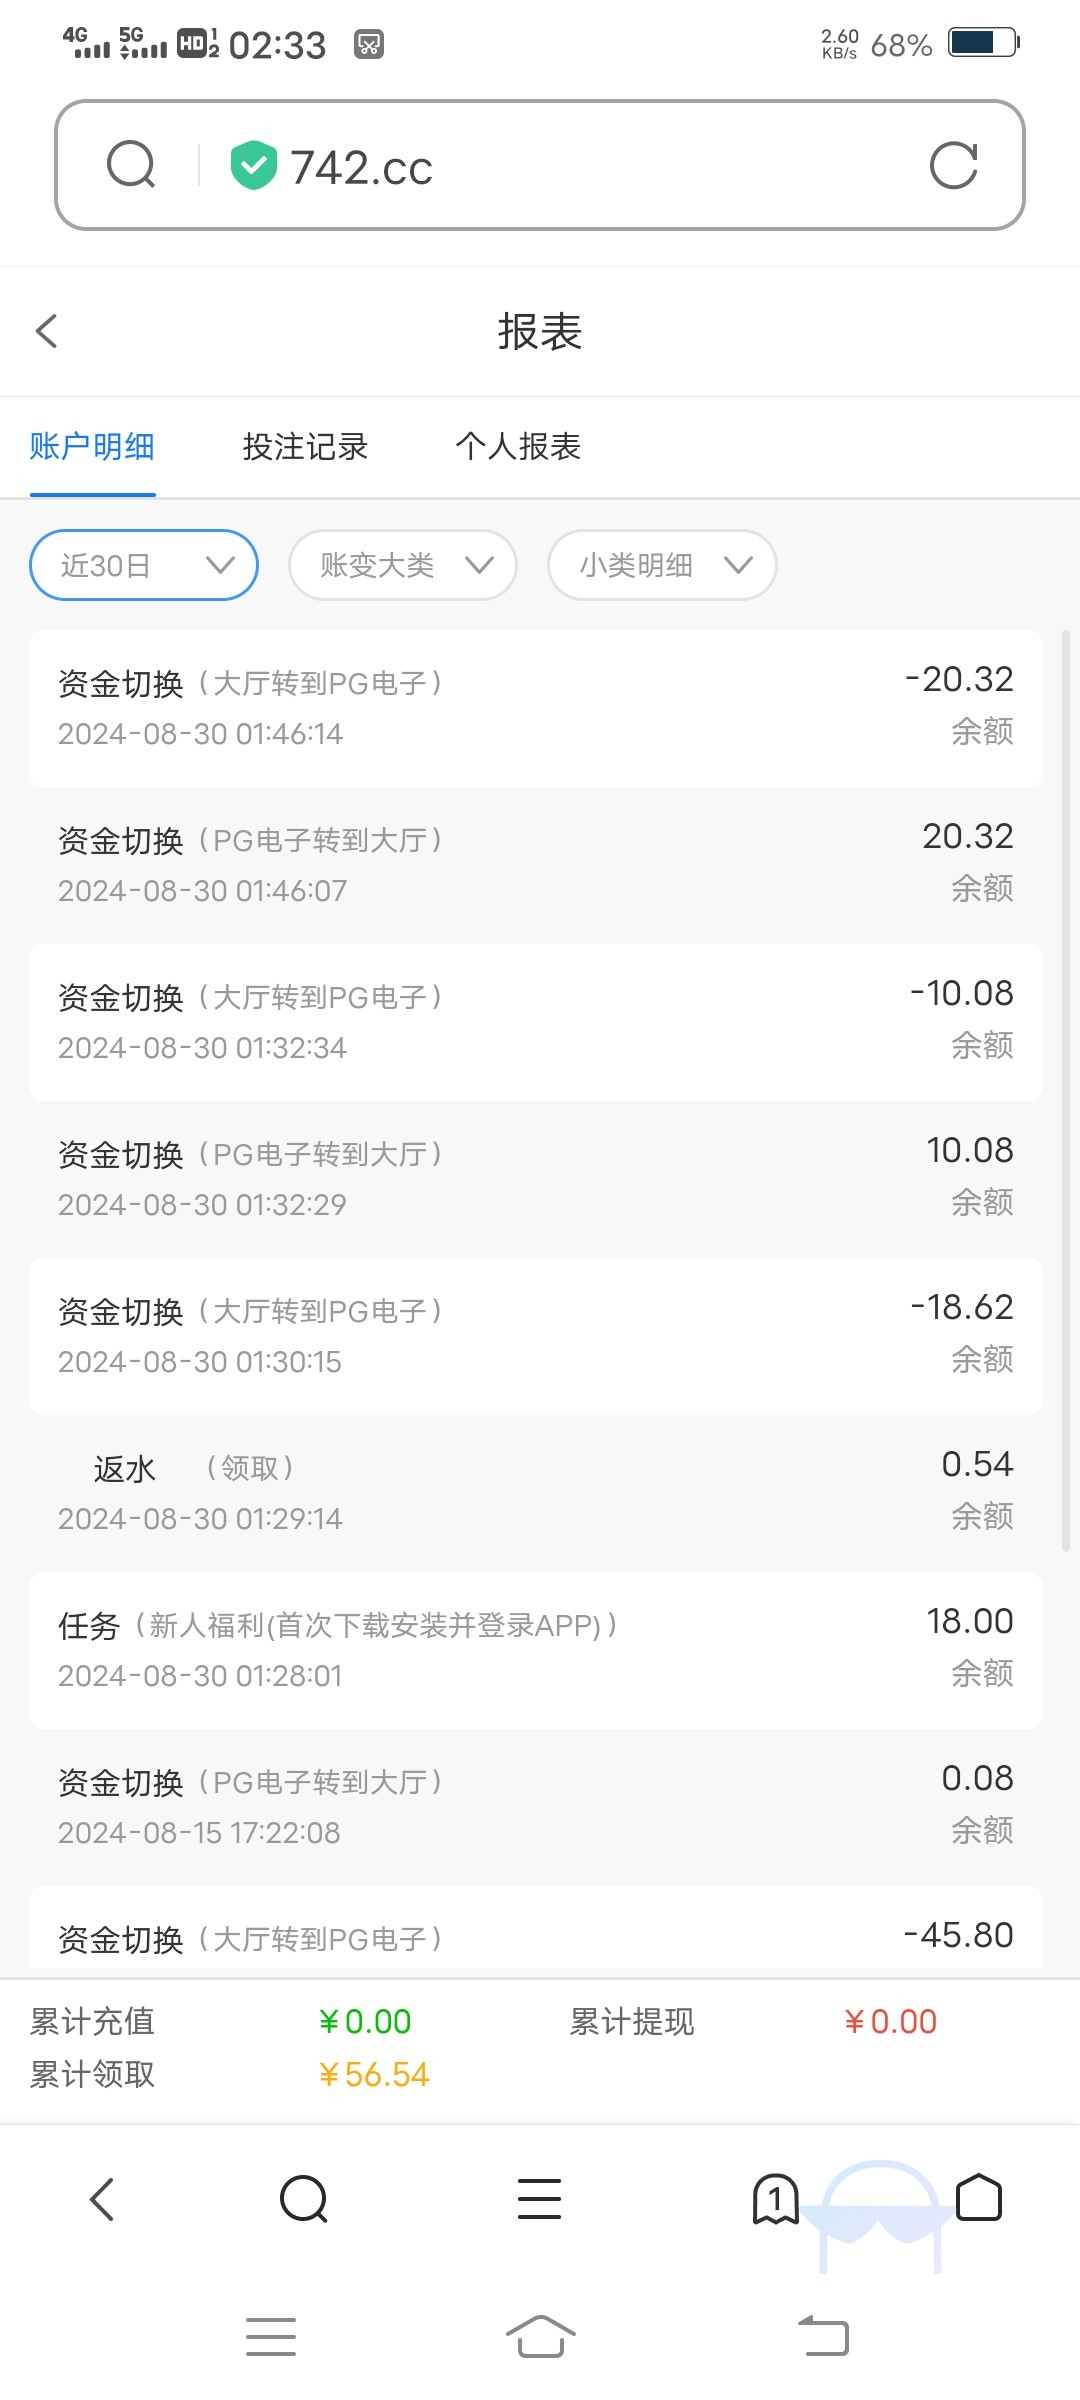Click the transaction list vertical scrollbar
Image resolution: width=1080 pixels, height=2400 pixels.
click(1066, 1090)
